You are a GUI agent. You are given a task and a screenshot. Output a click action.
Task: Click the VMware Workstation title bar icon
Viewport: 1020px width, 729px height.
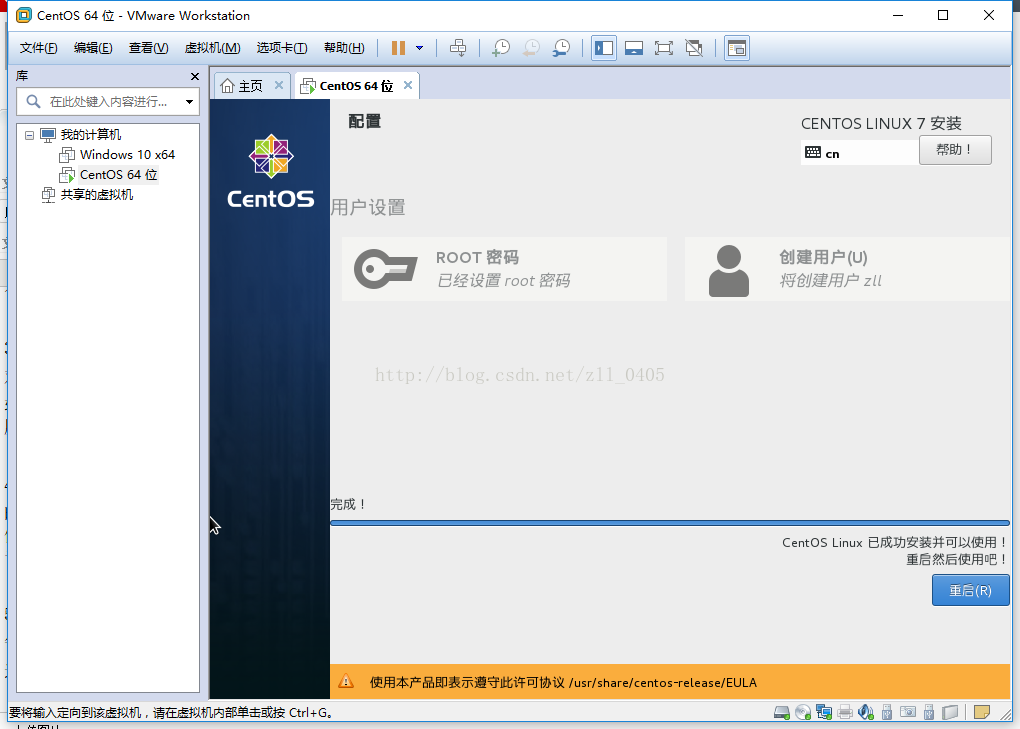(x=23, y=15)
